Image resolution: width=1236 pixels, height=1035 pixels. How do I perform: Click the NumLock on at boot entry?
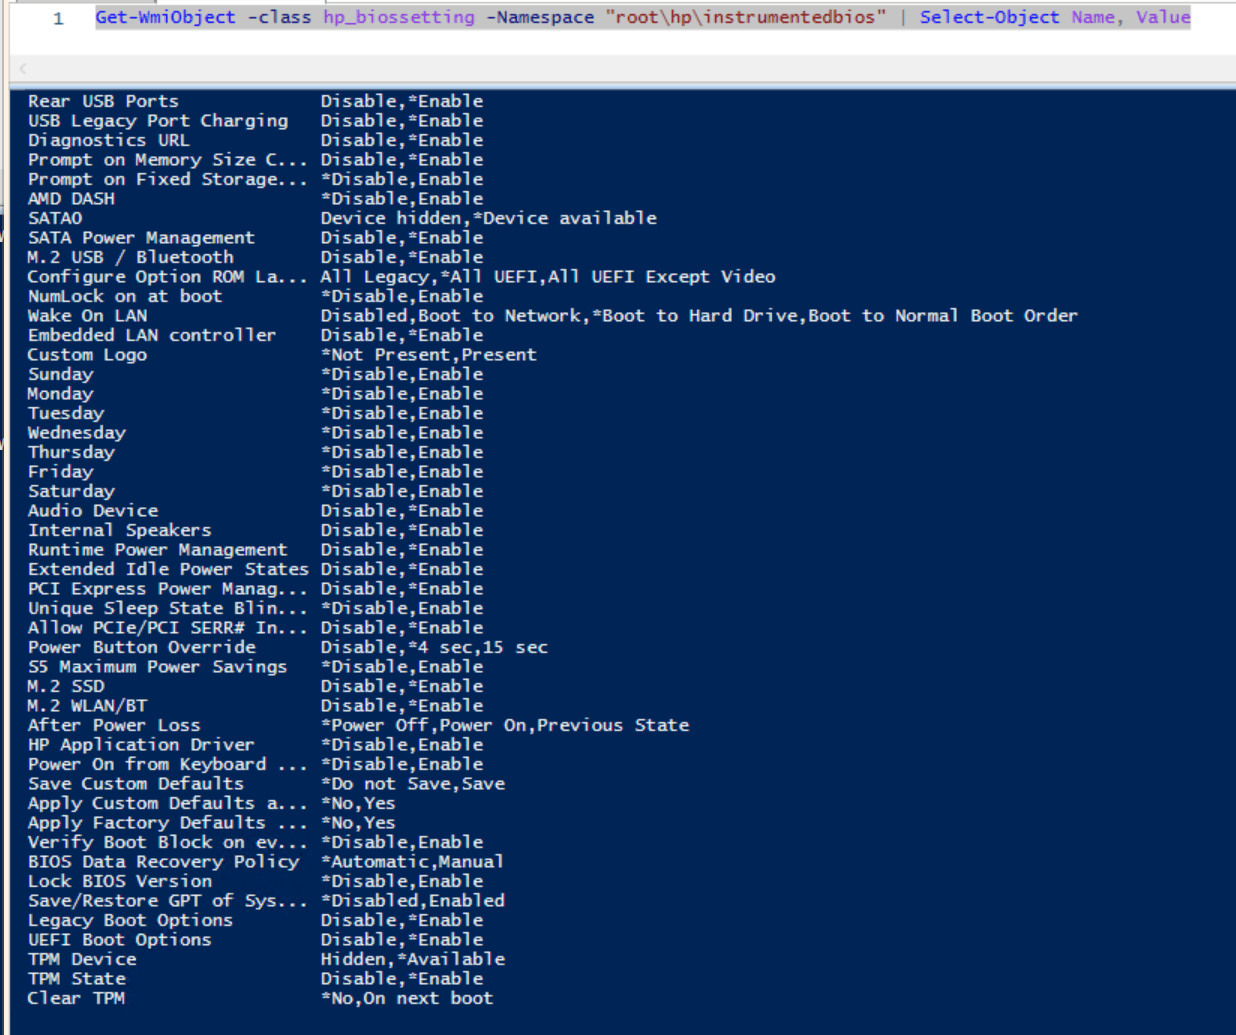(x=125, y=296)
